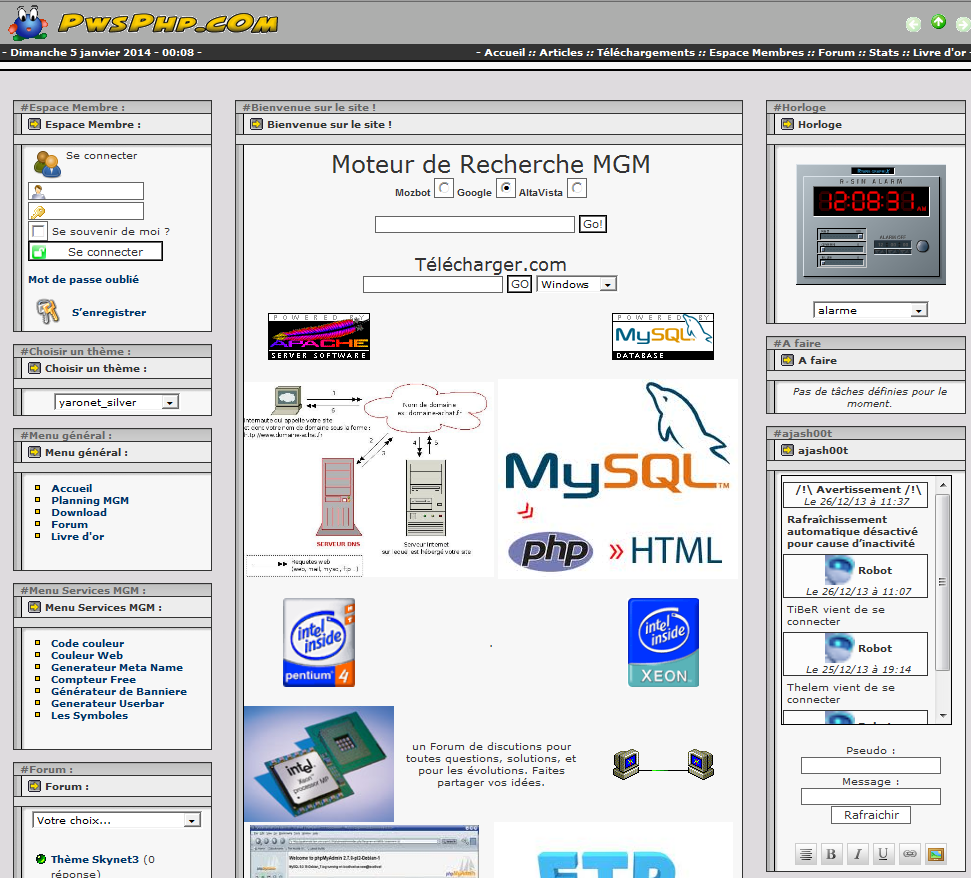The height and width of the screenshot is (878, 971).
Task: Click Robot avatar in 26/12/13 11:07 message
Action: [840, 570]
